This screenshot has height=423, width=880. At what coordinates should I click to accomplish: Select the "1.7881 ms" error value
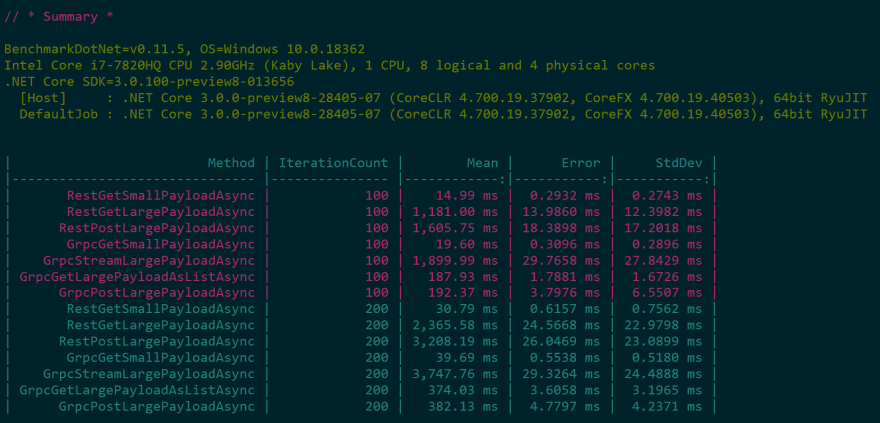(565, 277)
